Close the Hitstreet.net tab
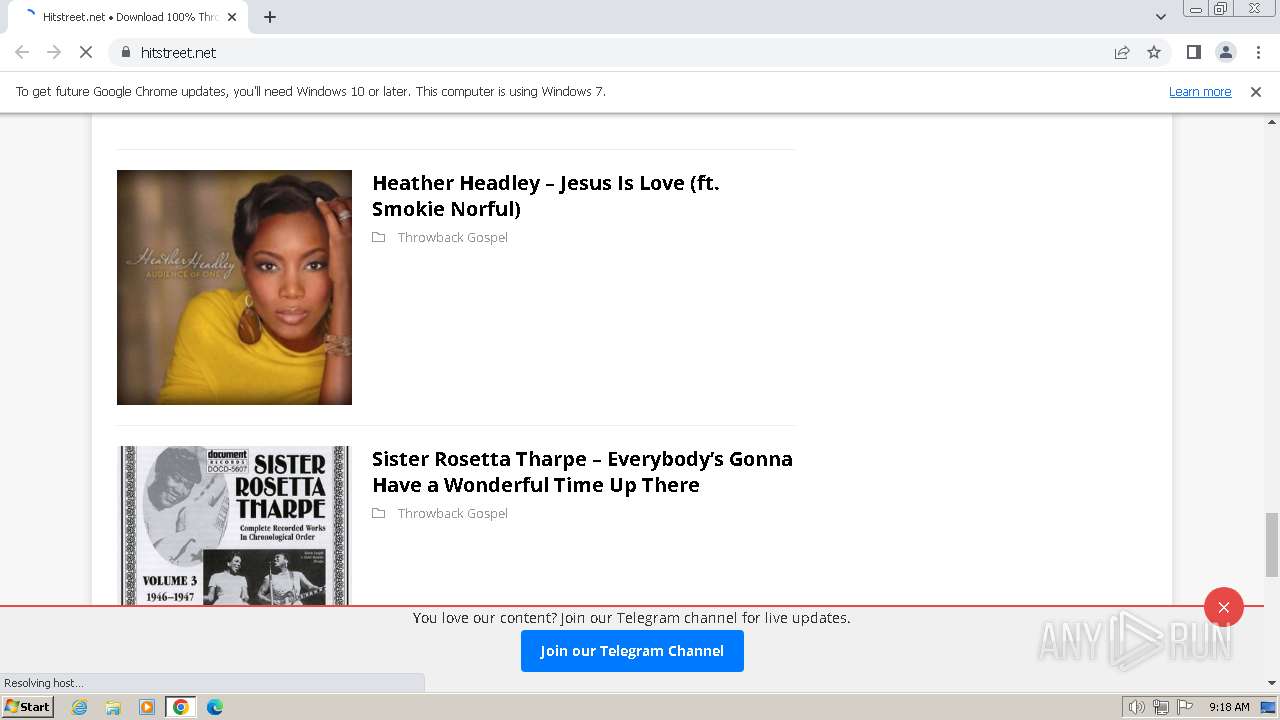This screenshot has width=1280, height=720. point(232,17)
